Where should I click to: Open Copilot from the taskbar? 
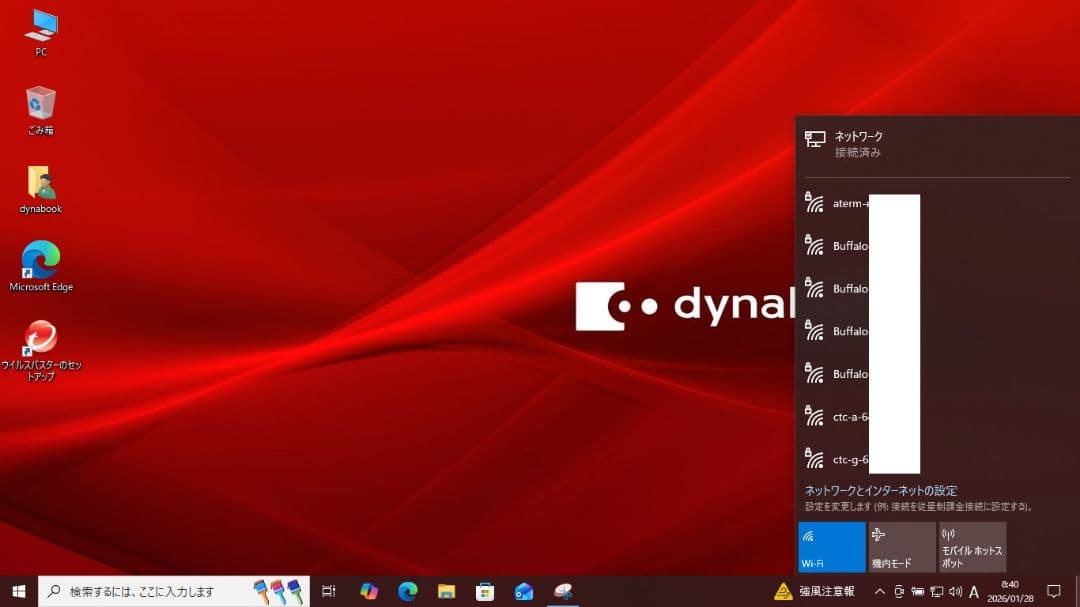[x=369, y=591]
